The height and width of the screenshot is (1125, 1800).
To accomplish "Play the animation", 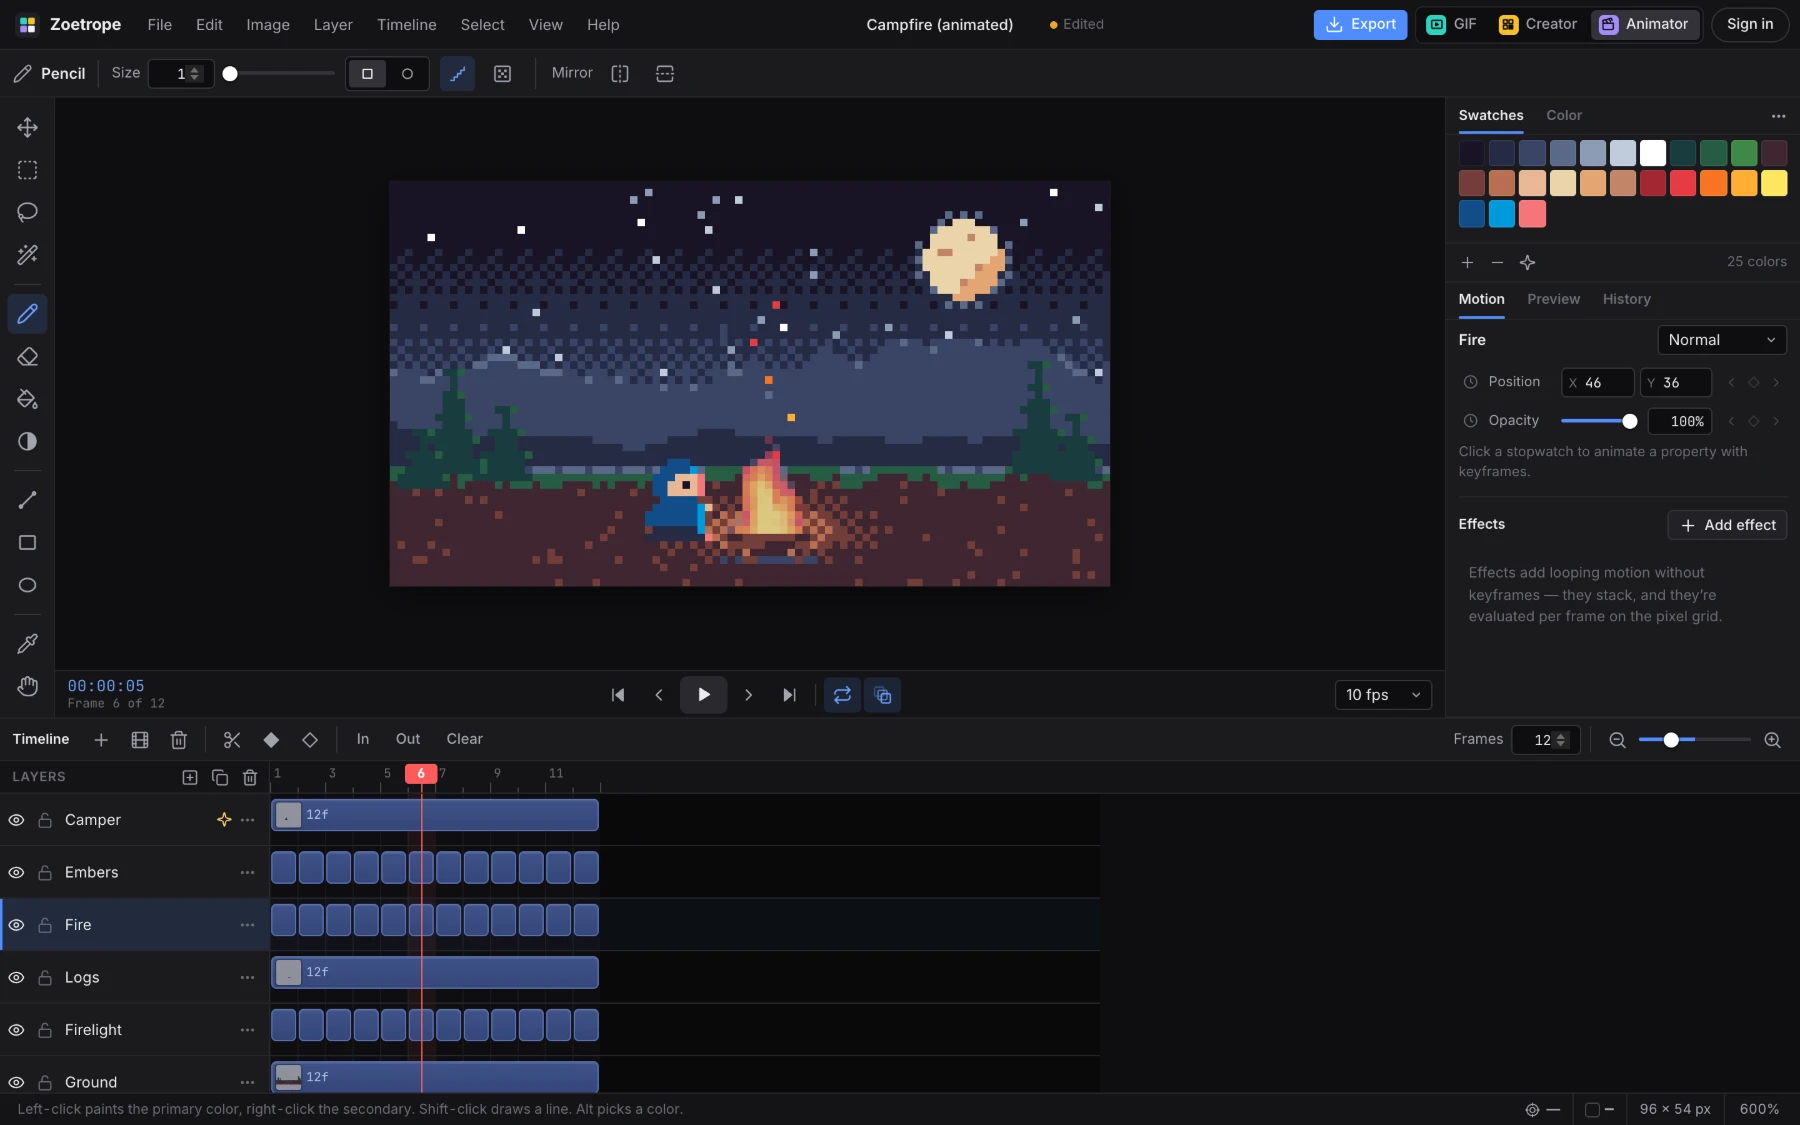I will click(x=703, y=695).
